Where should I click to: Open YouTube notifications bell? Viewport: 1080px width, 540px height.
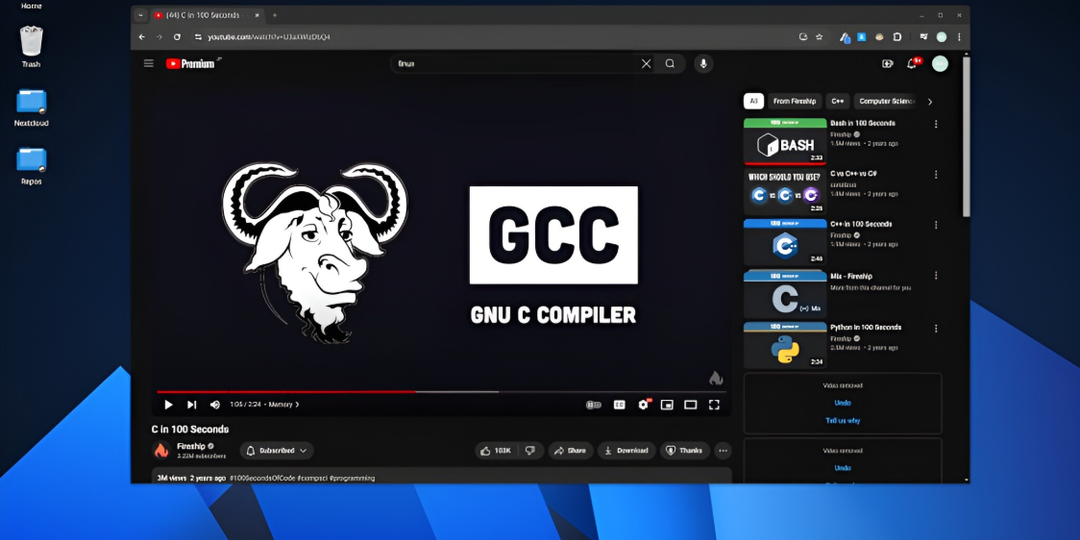912,63
